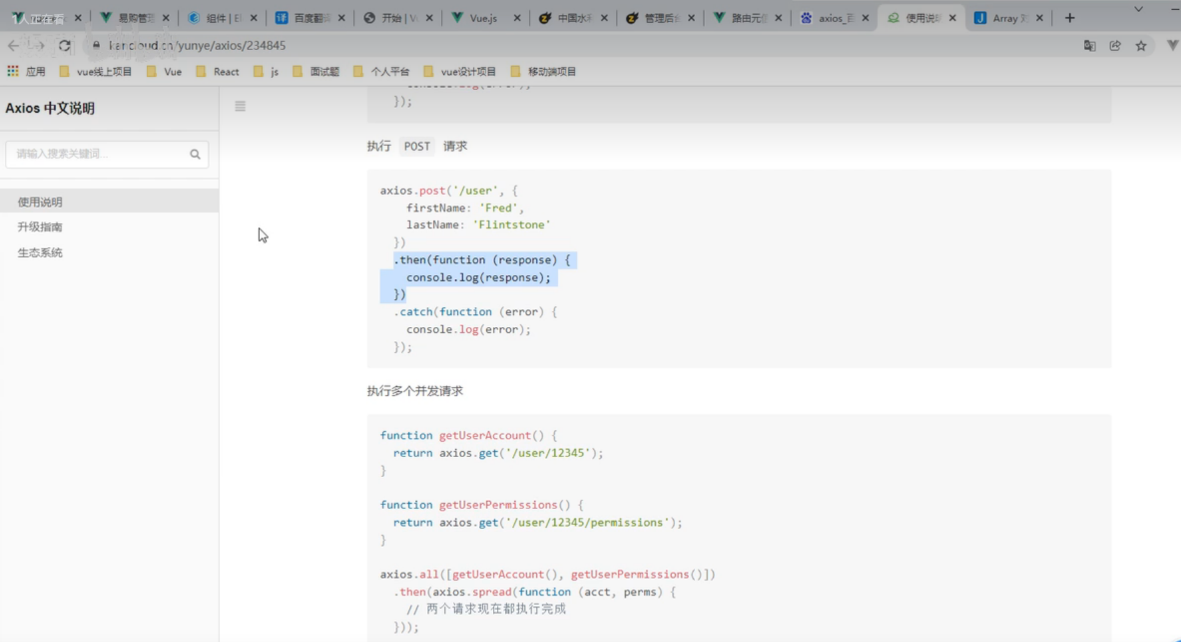The image size is (1181, 642).
Task: Go back to previous page
Action: tap(14, 45)
